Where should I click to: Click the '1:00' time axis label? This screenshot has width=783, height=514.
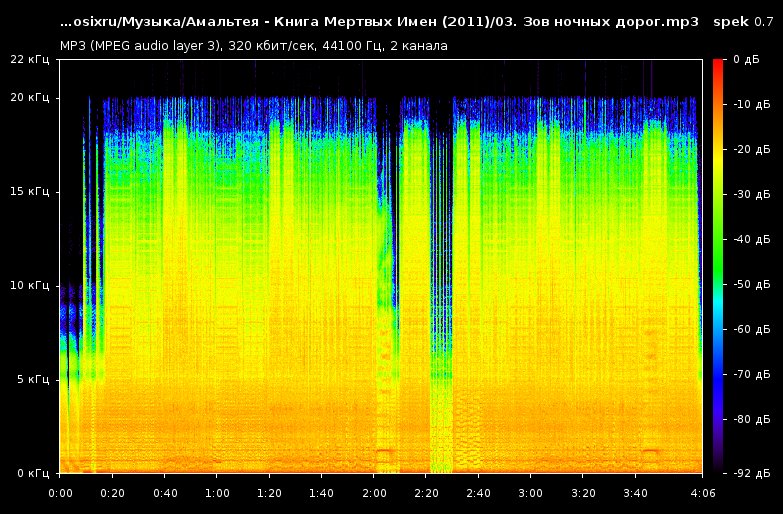tap(217, 494)
